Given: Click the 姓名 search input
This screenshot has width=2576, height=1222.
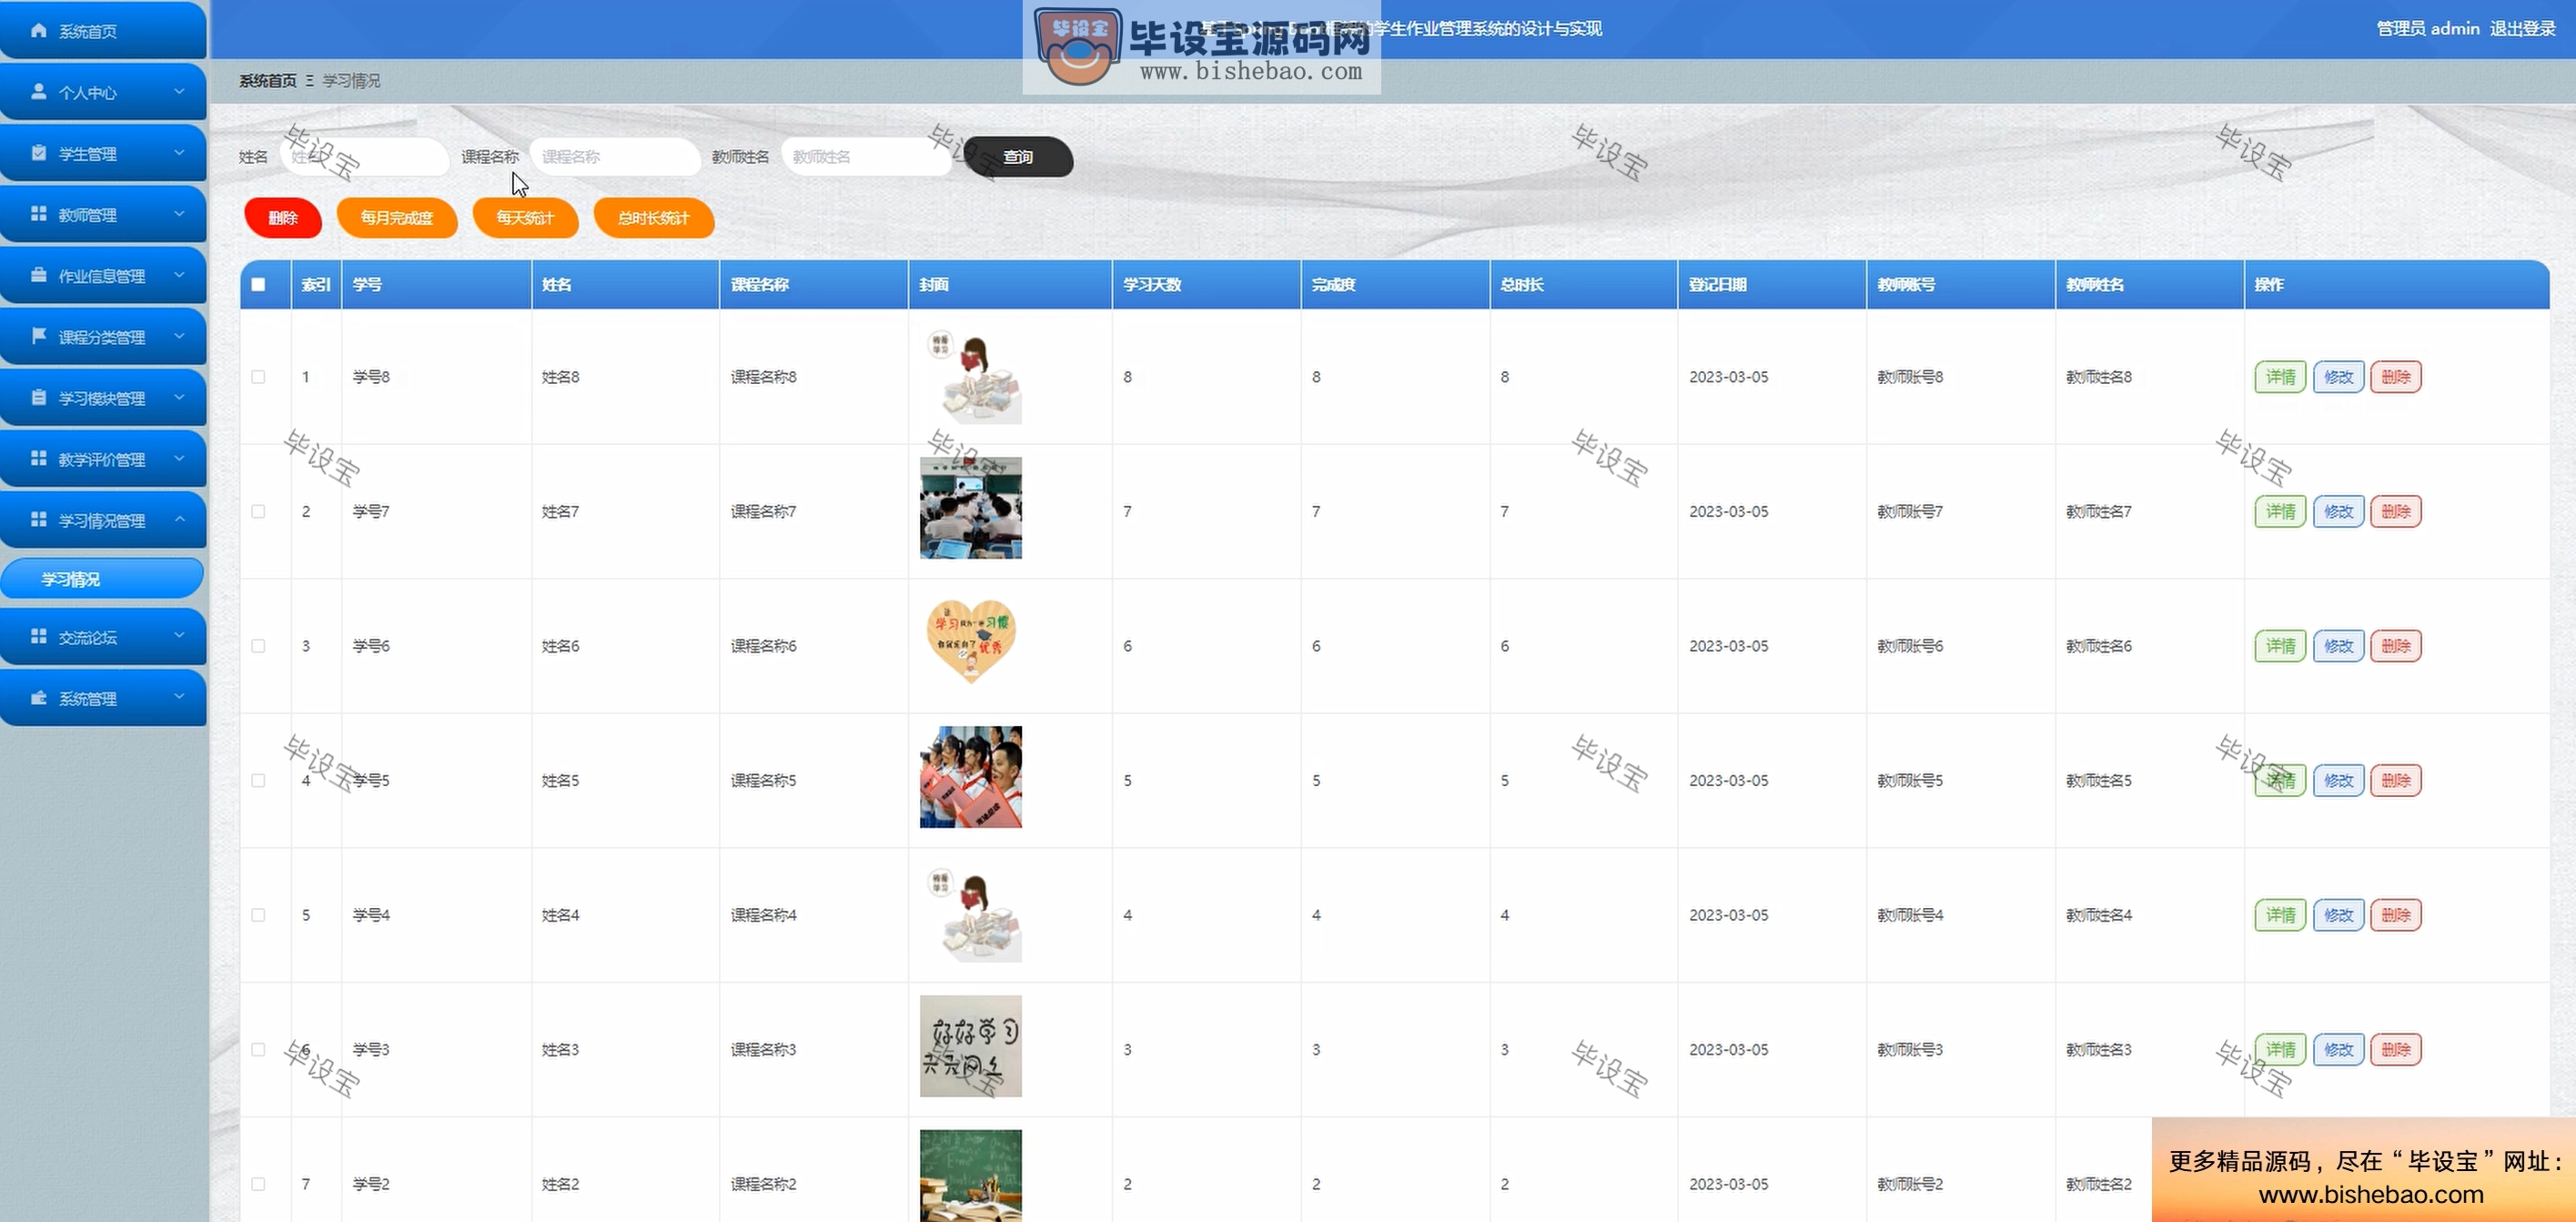Looking at the screenshot, I should (364, 157).
